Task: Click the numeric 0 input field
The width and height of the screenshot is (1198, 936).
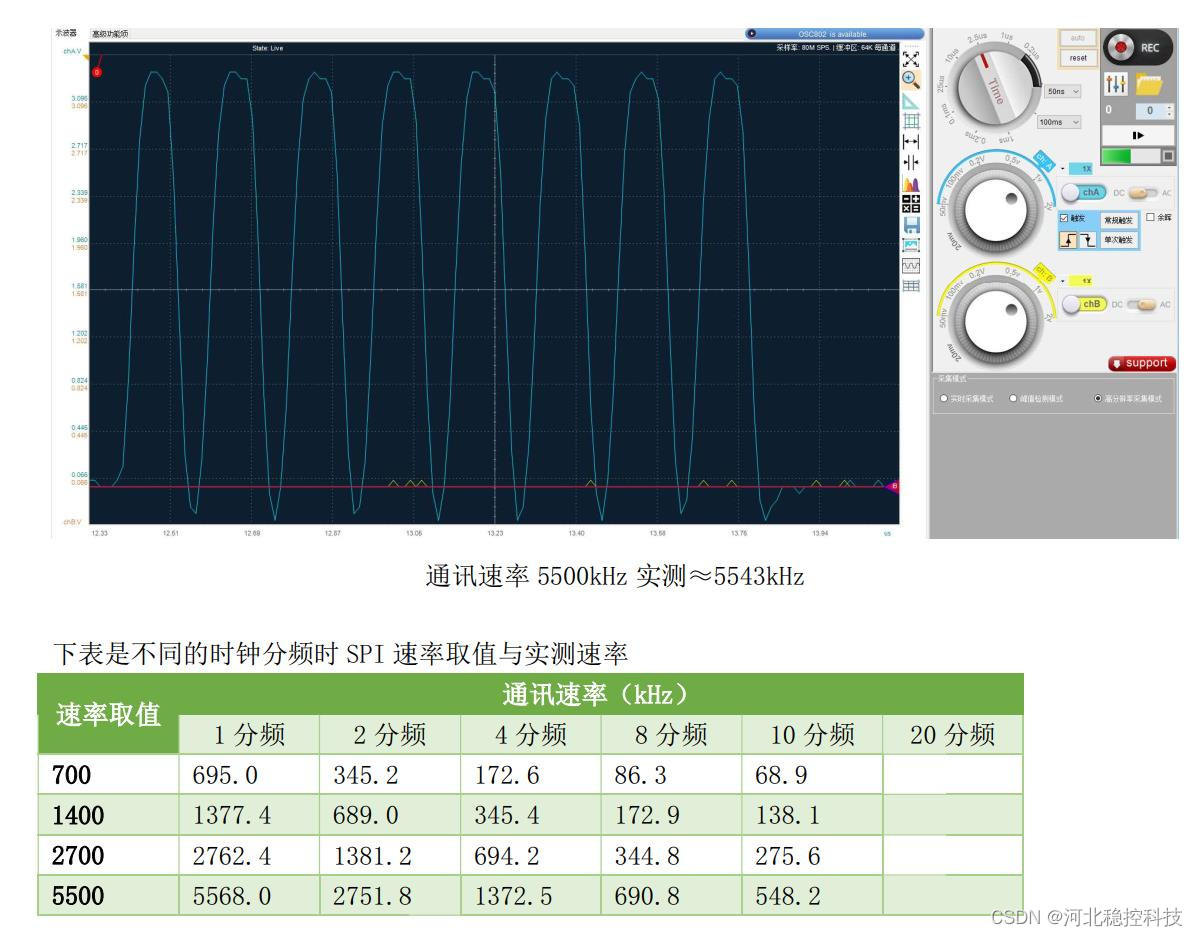Action: 1151,111
